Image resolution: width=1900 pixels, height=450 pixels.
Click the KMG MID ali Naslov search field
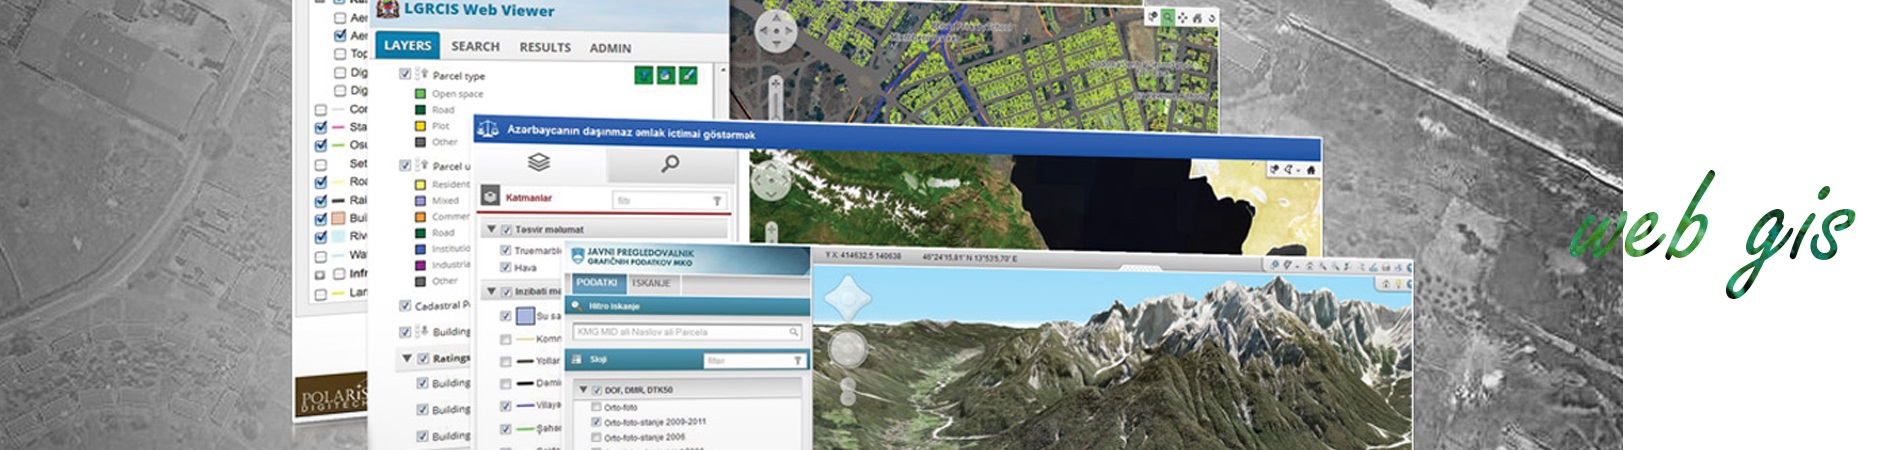(x=688, y=332)
